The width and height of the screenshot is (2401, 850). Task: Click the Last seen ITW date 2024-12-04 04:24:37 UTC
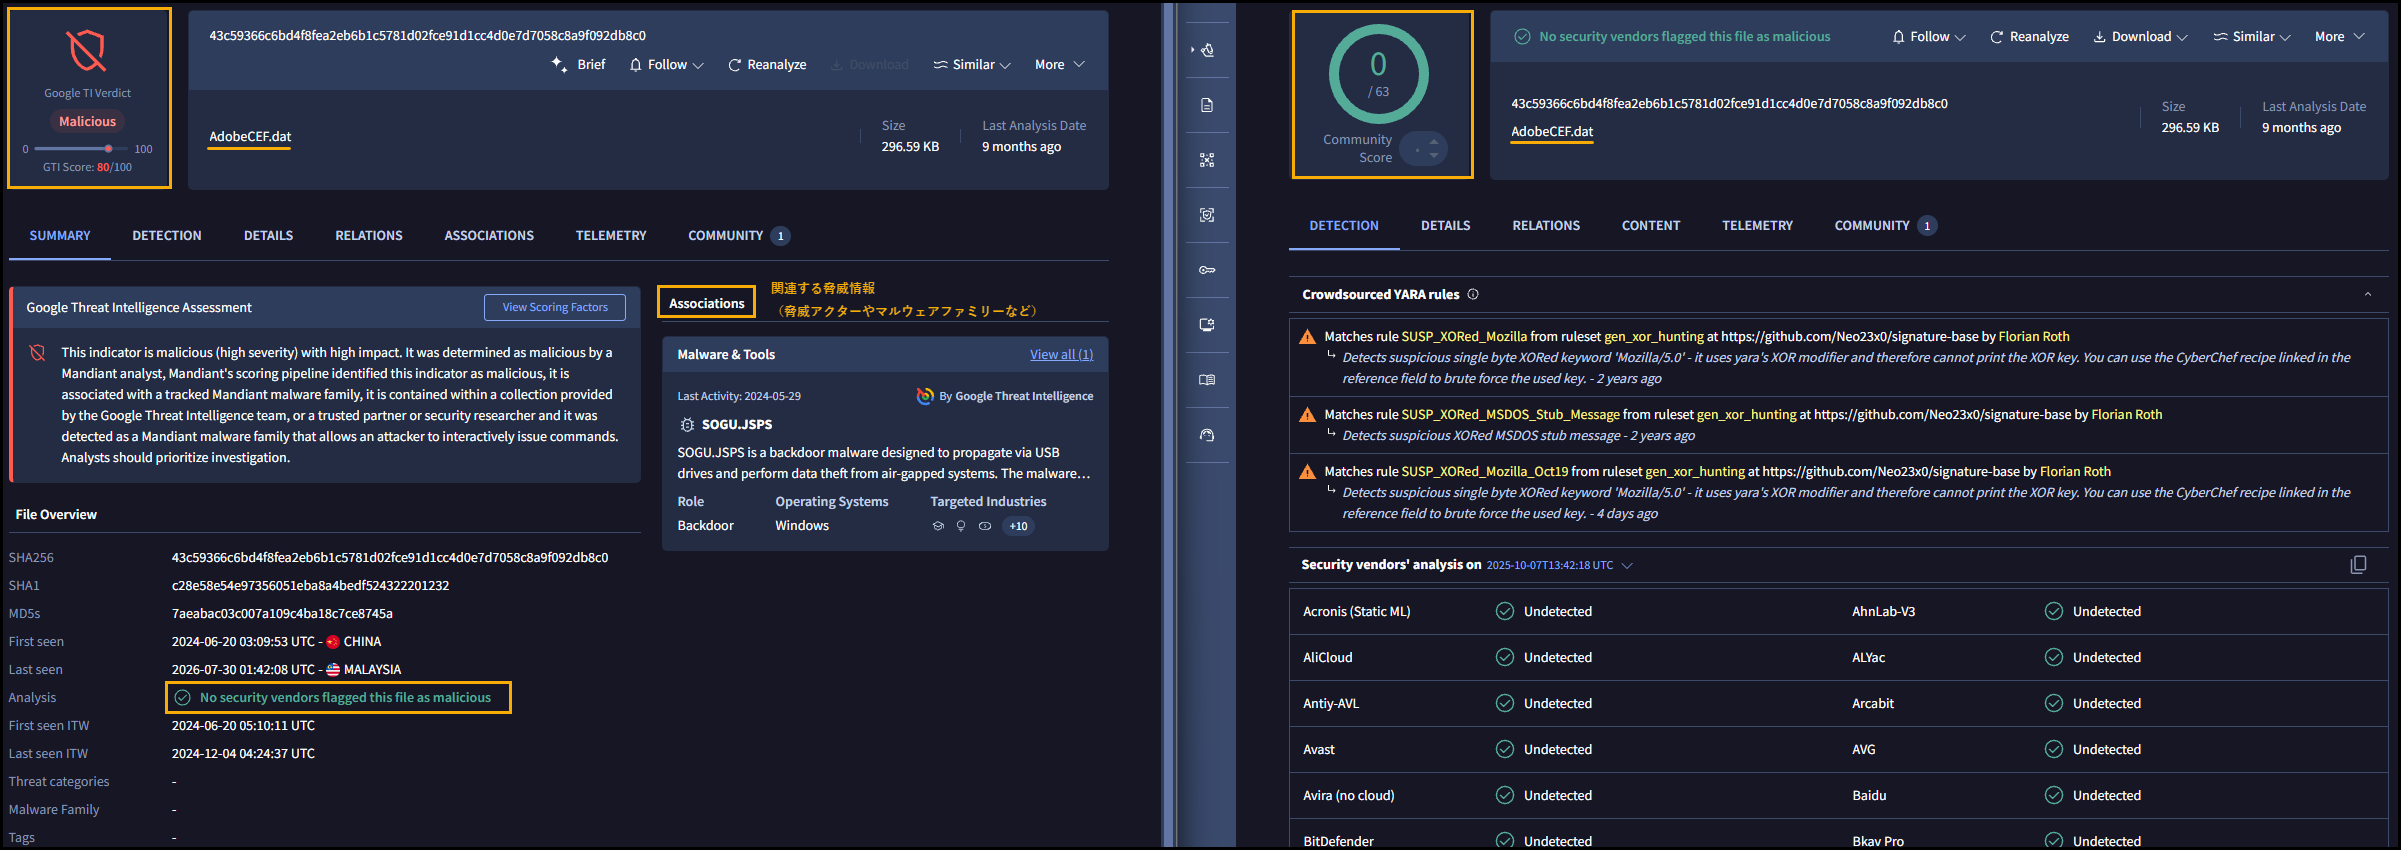point(243,754)
